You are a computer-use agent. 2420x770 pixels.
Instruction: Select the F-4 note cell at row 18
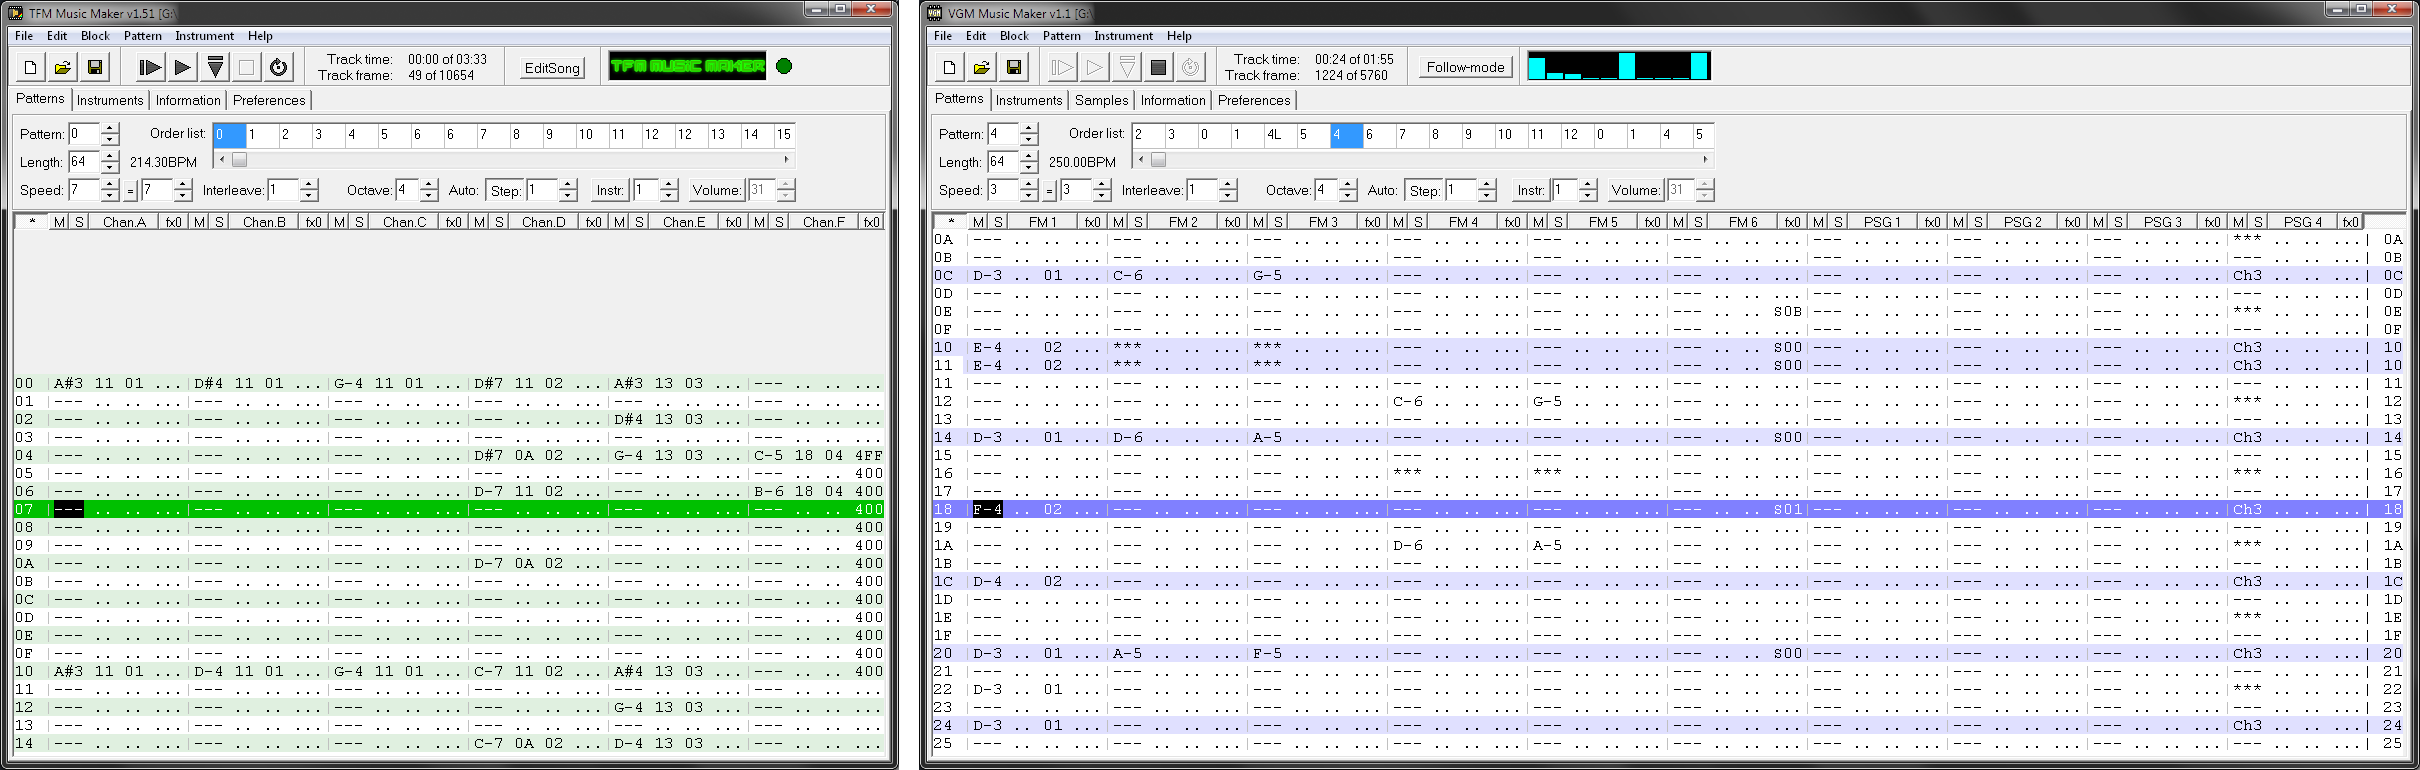(988, 509)
